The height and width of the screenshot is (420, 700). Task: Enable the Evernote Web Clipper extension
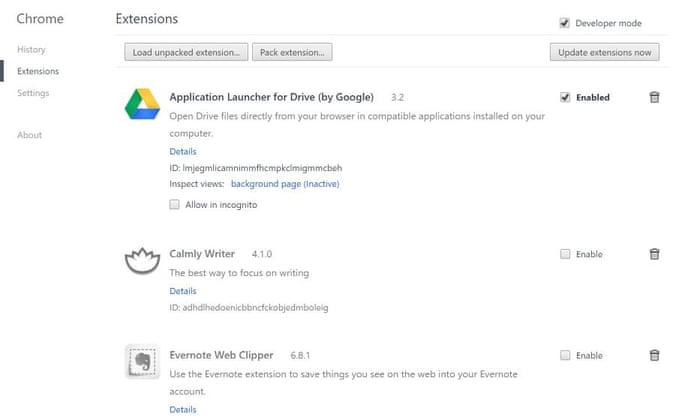coord(566,355)
